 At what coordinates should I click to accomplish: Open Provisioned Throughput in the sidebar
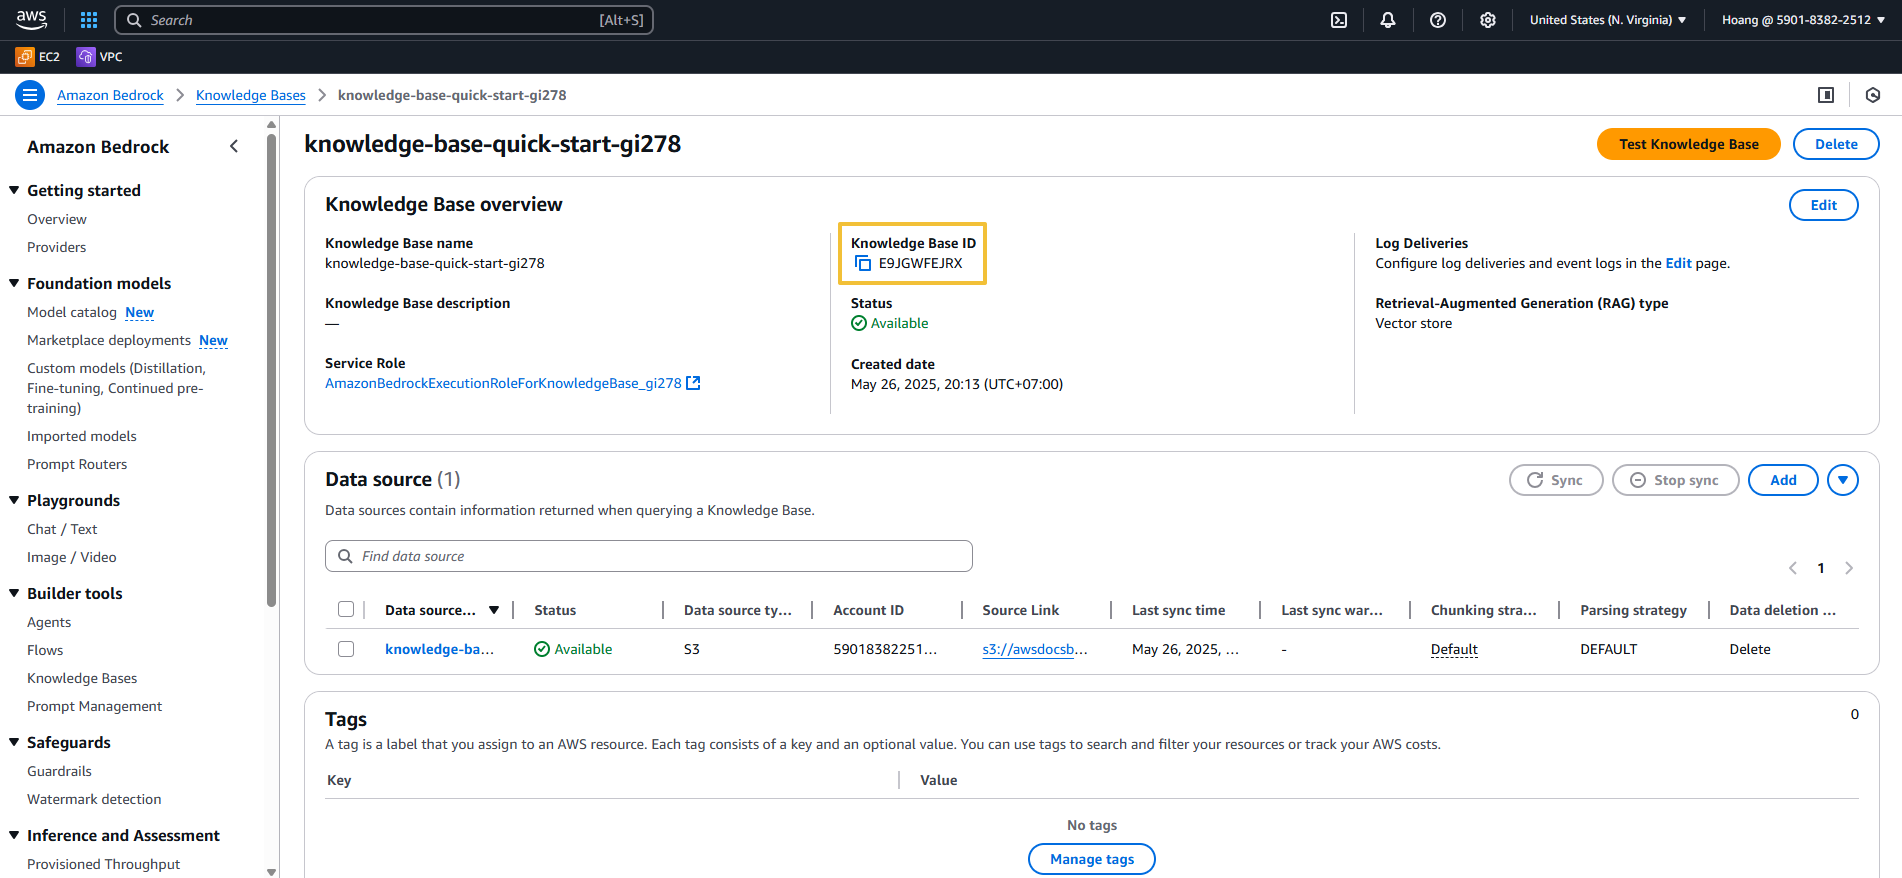click(x=104, y=864)
